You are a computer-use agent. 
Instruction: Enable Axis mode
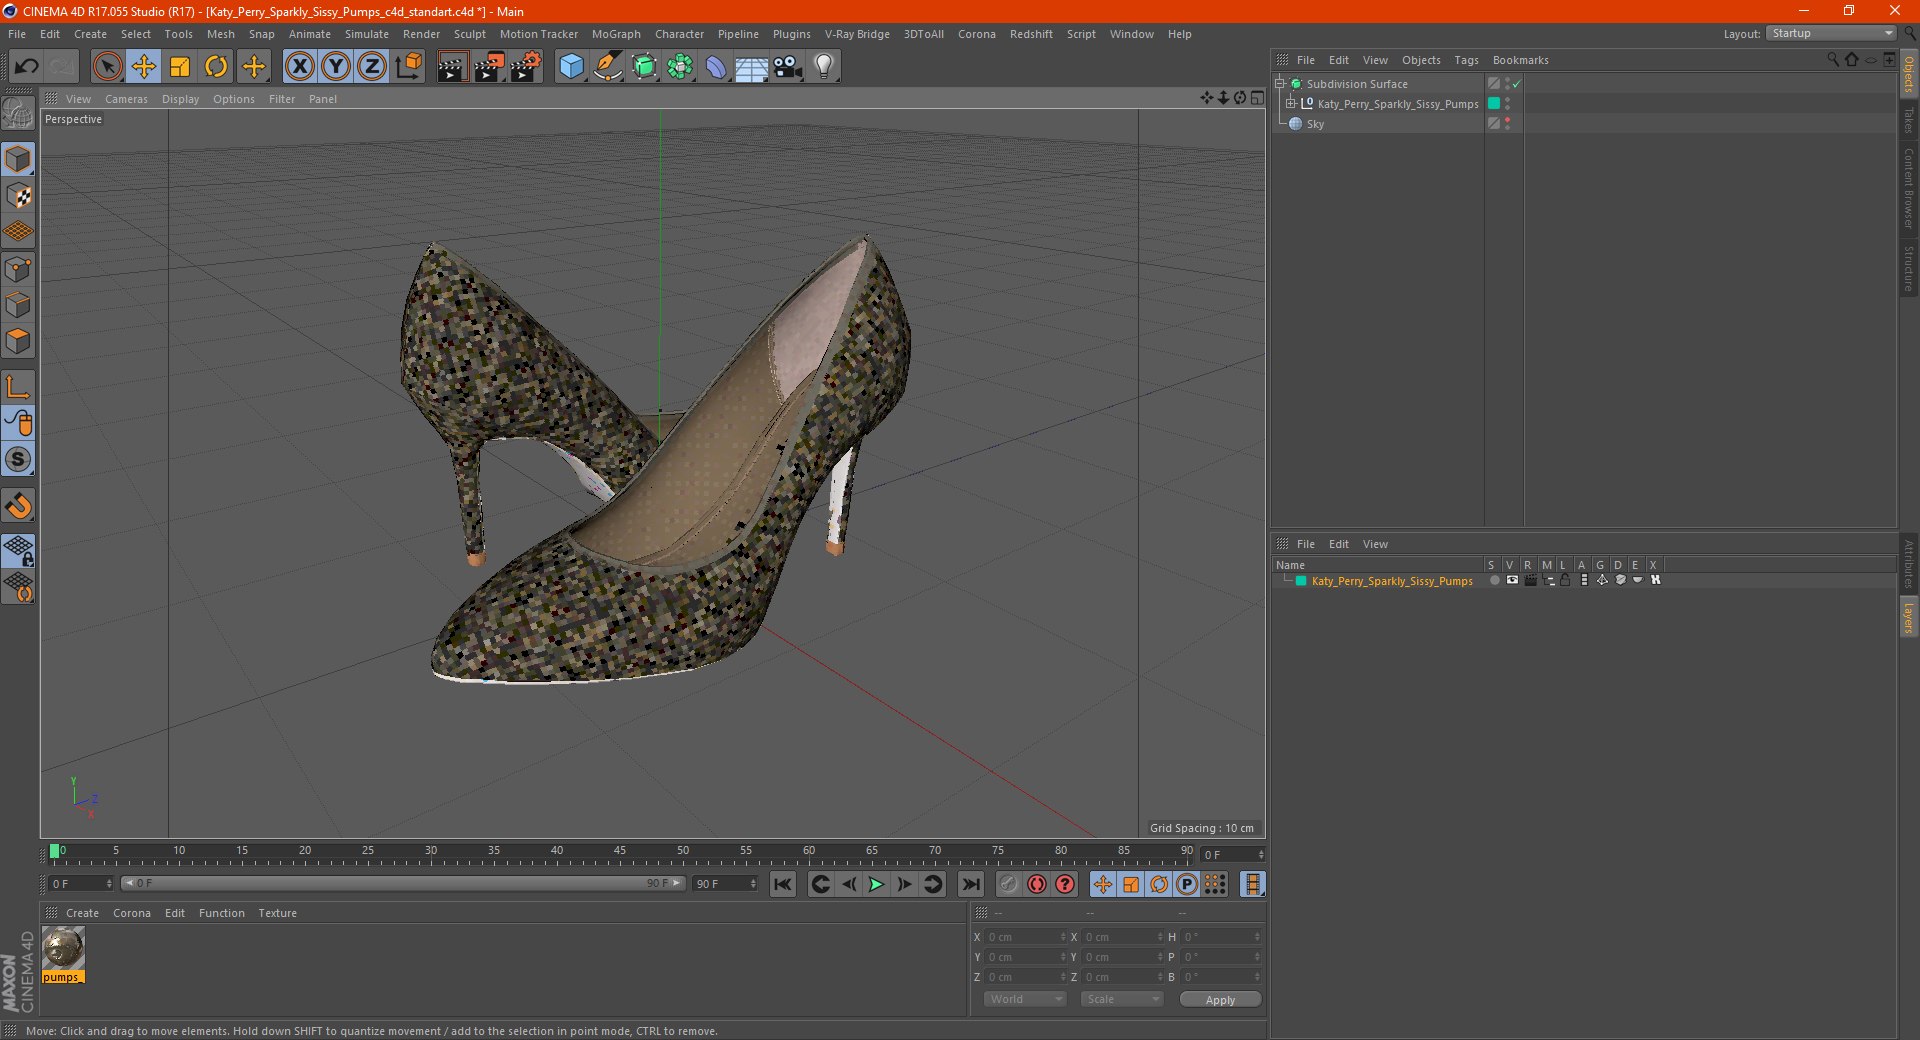tap(18, 387)
